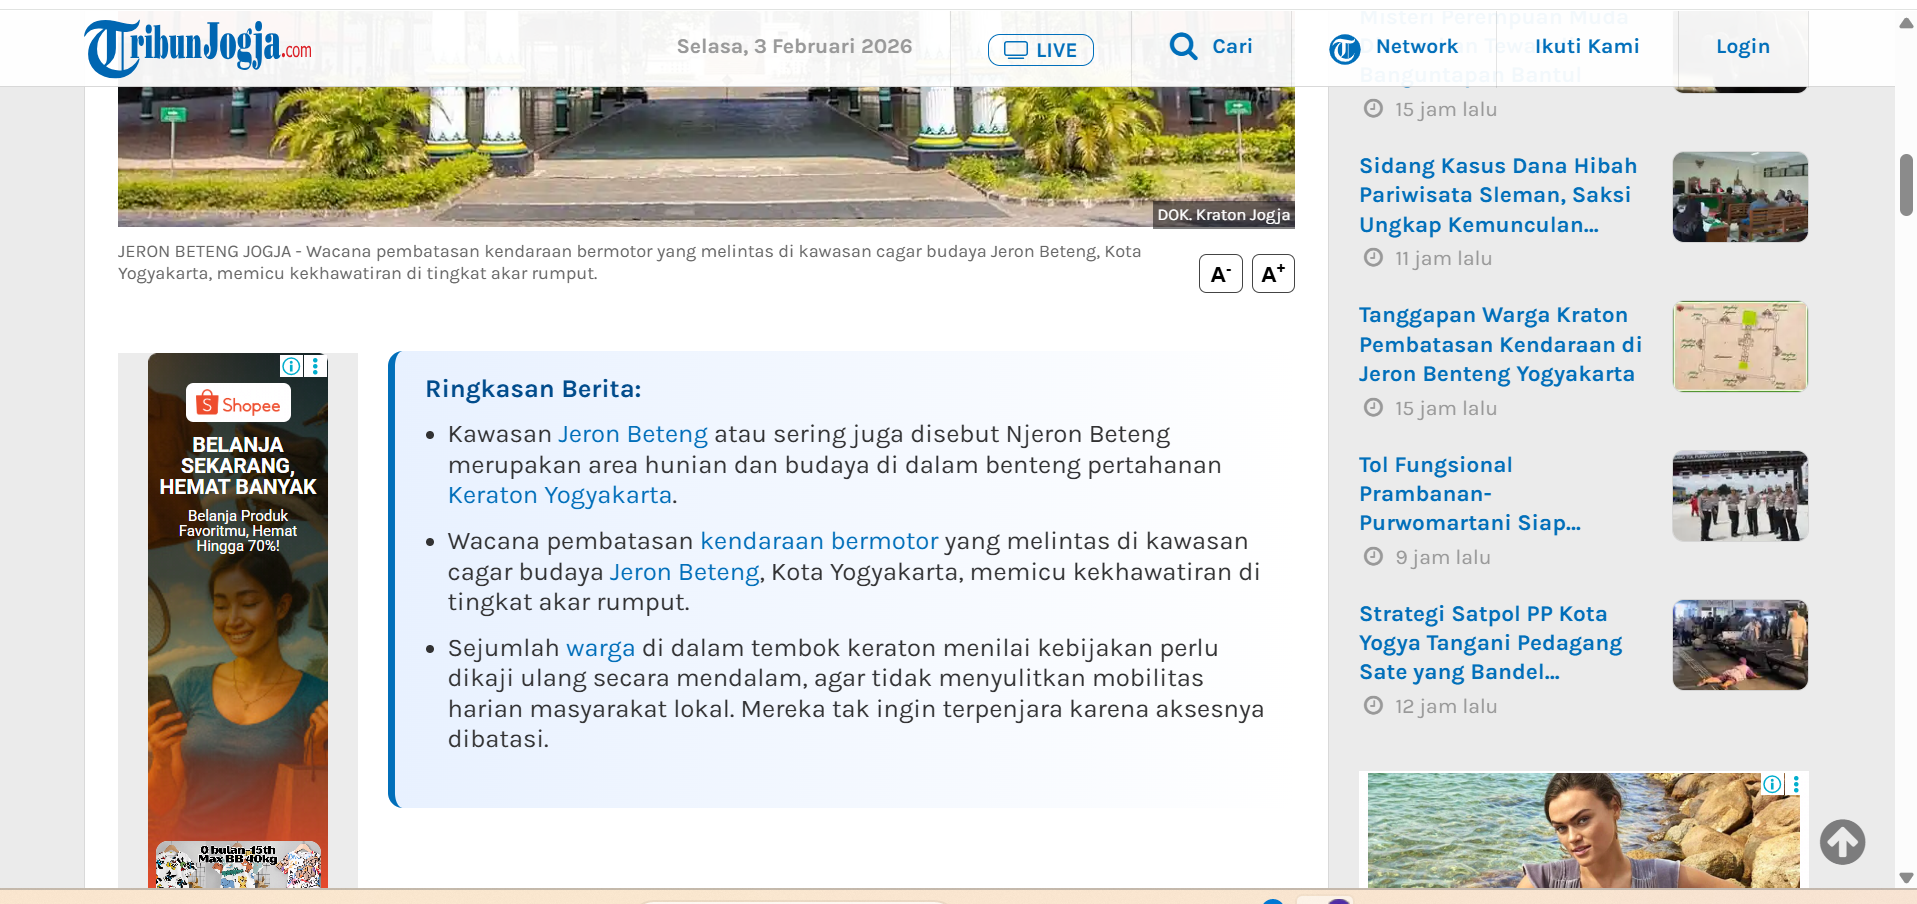Image resolution: width=1917 pixels, height=904 pixels.
Task: Click the page vertical scrollbar thumb
Action: (1906, 185)
